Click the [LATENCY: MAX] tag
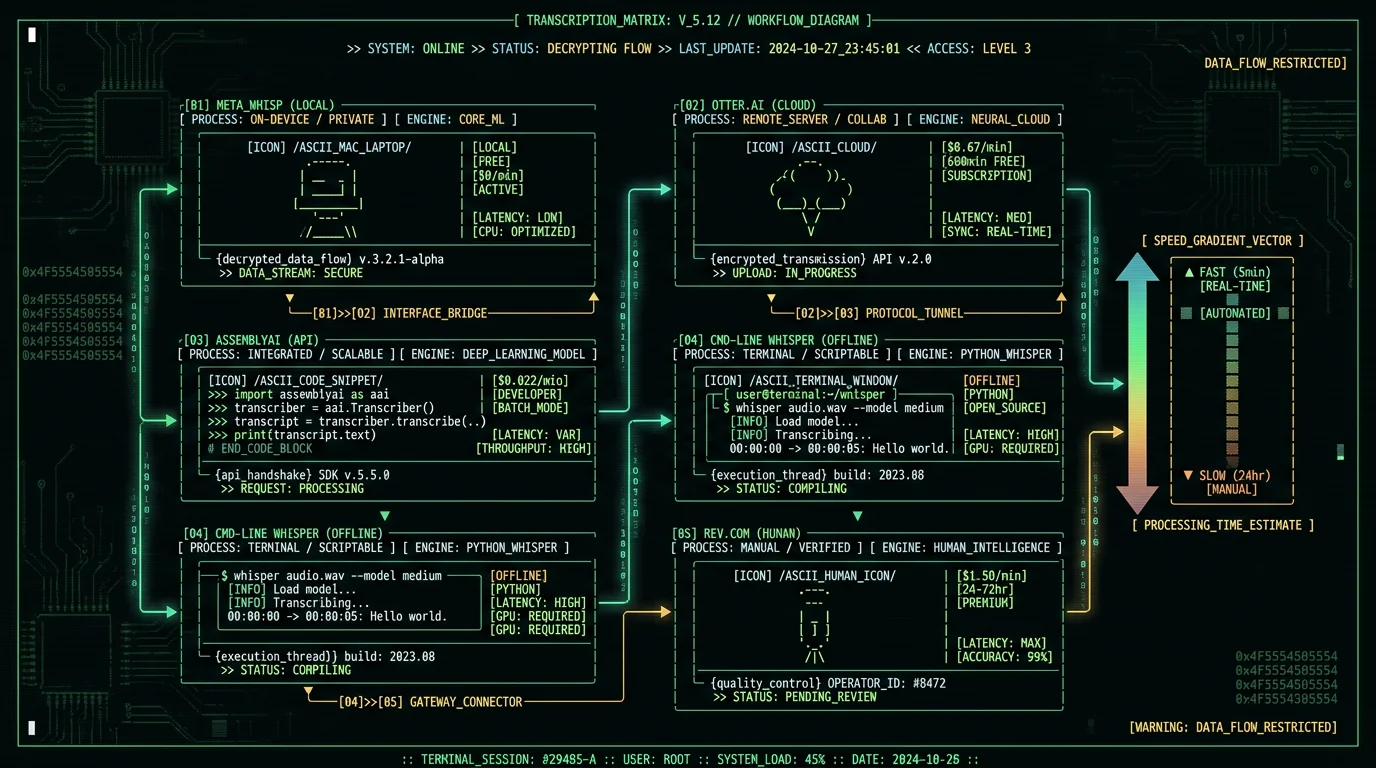1376x768 pixels. click(1001, 643)
